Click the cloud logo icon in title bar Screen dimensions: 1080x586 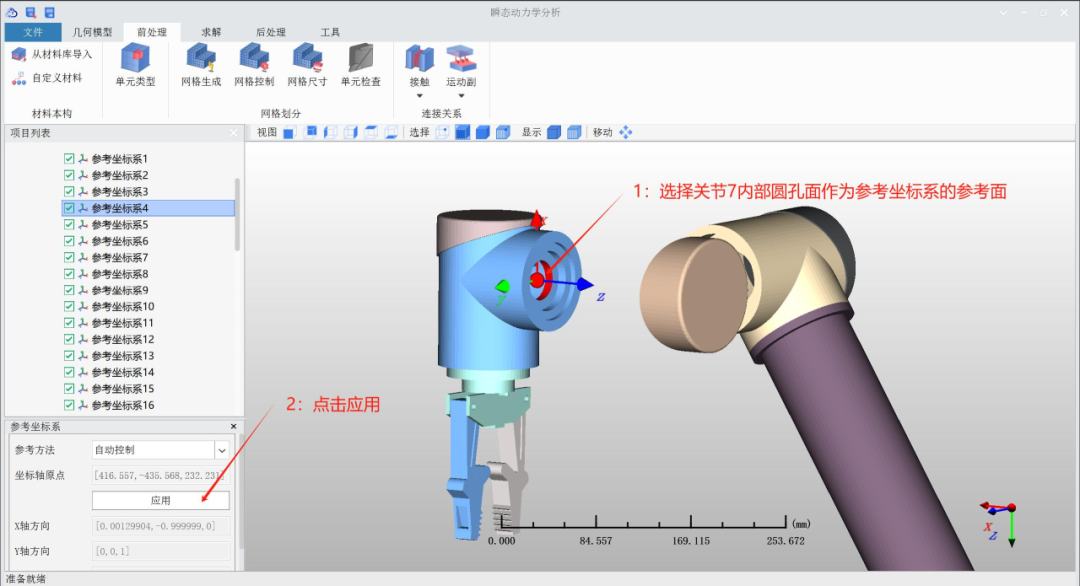click(x=12, y=12)
